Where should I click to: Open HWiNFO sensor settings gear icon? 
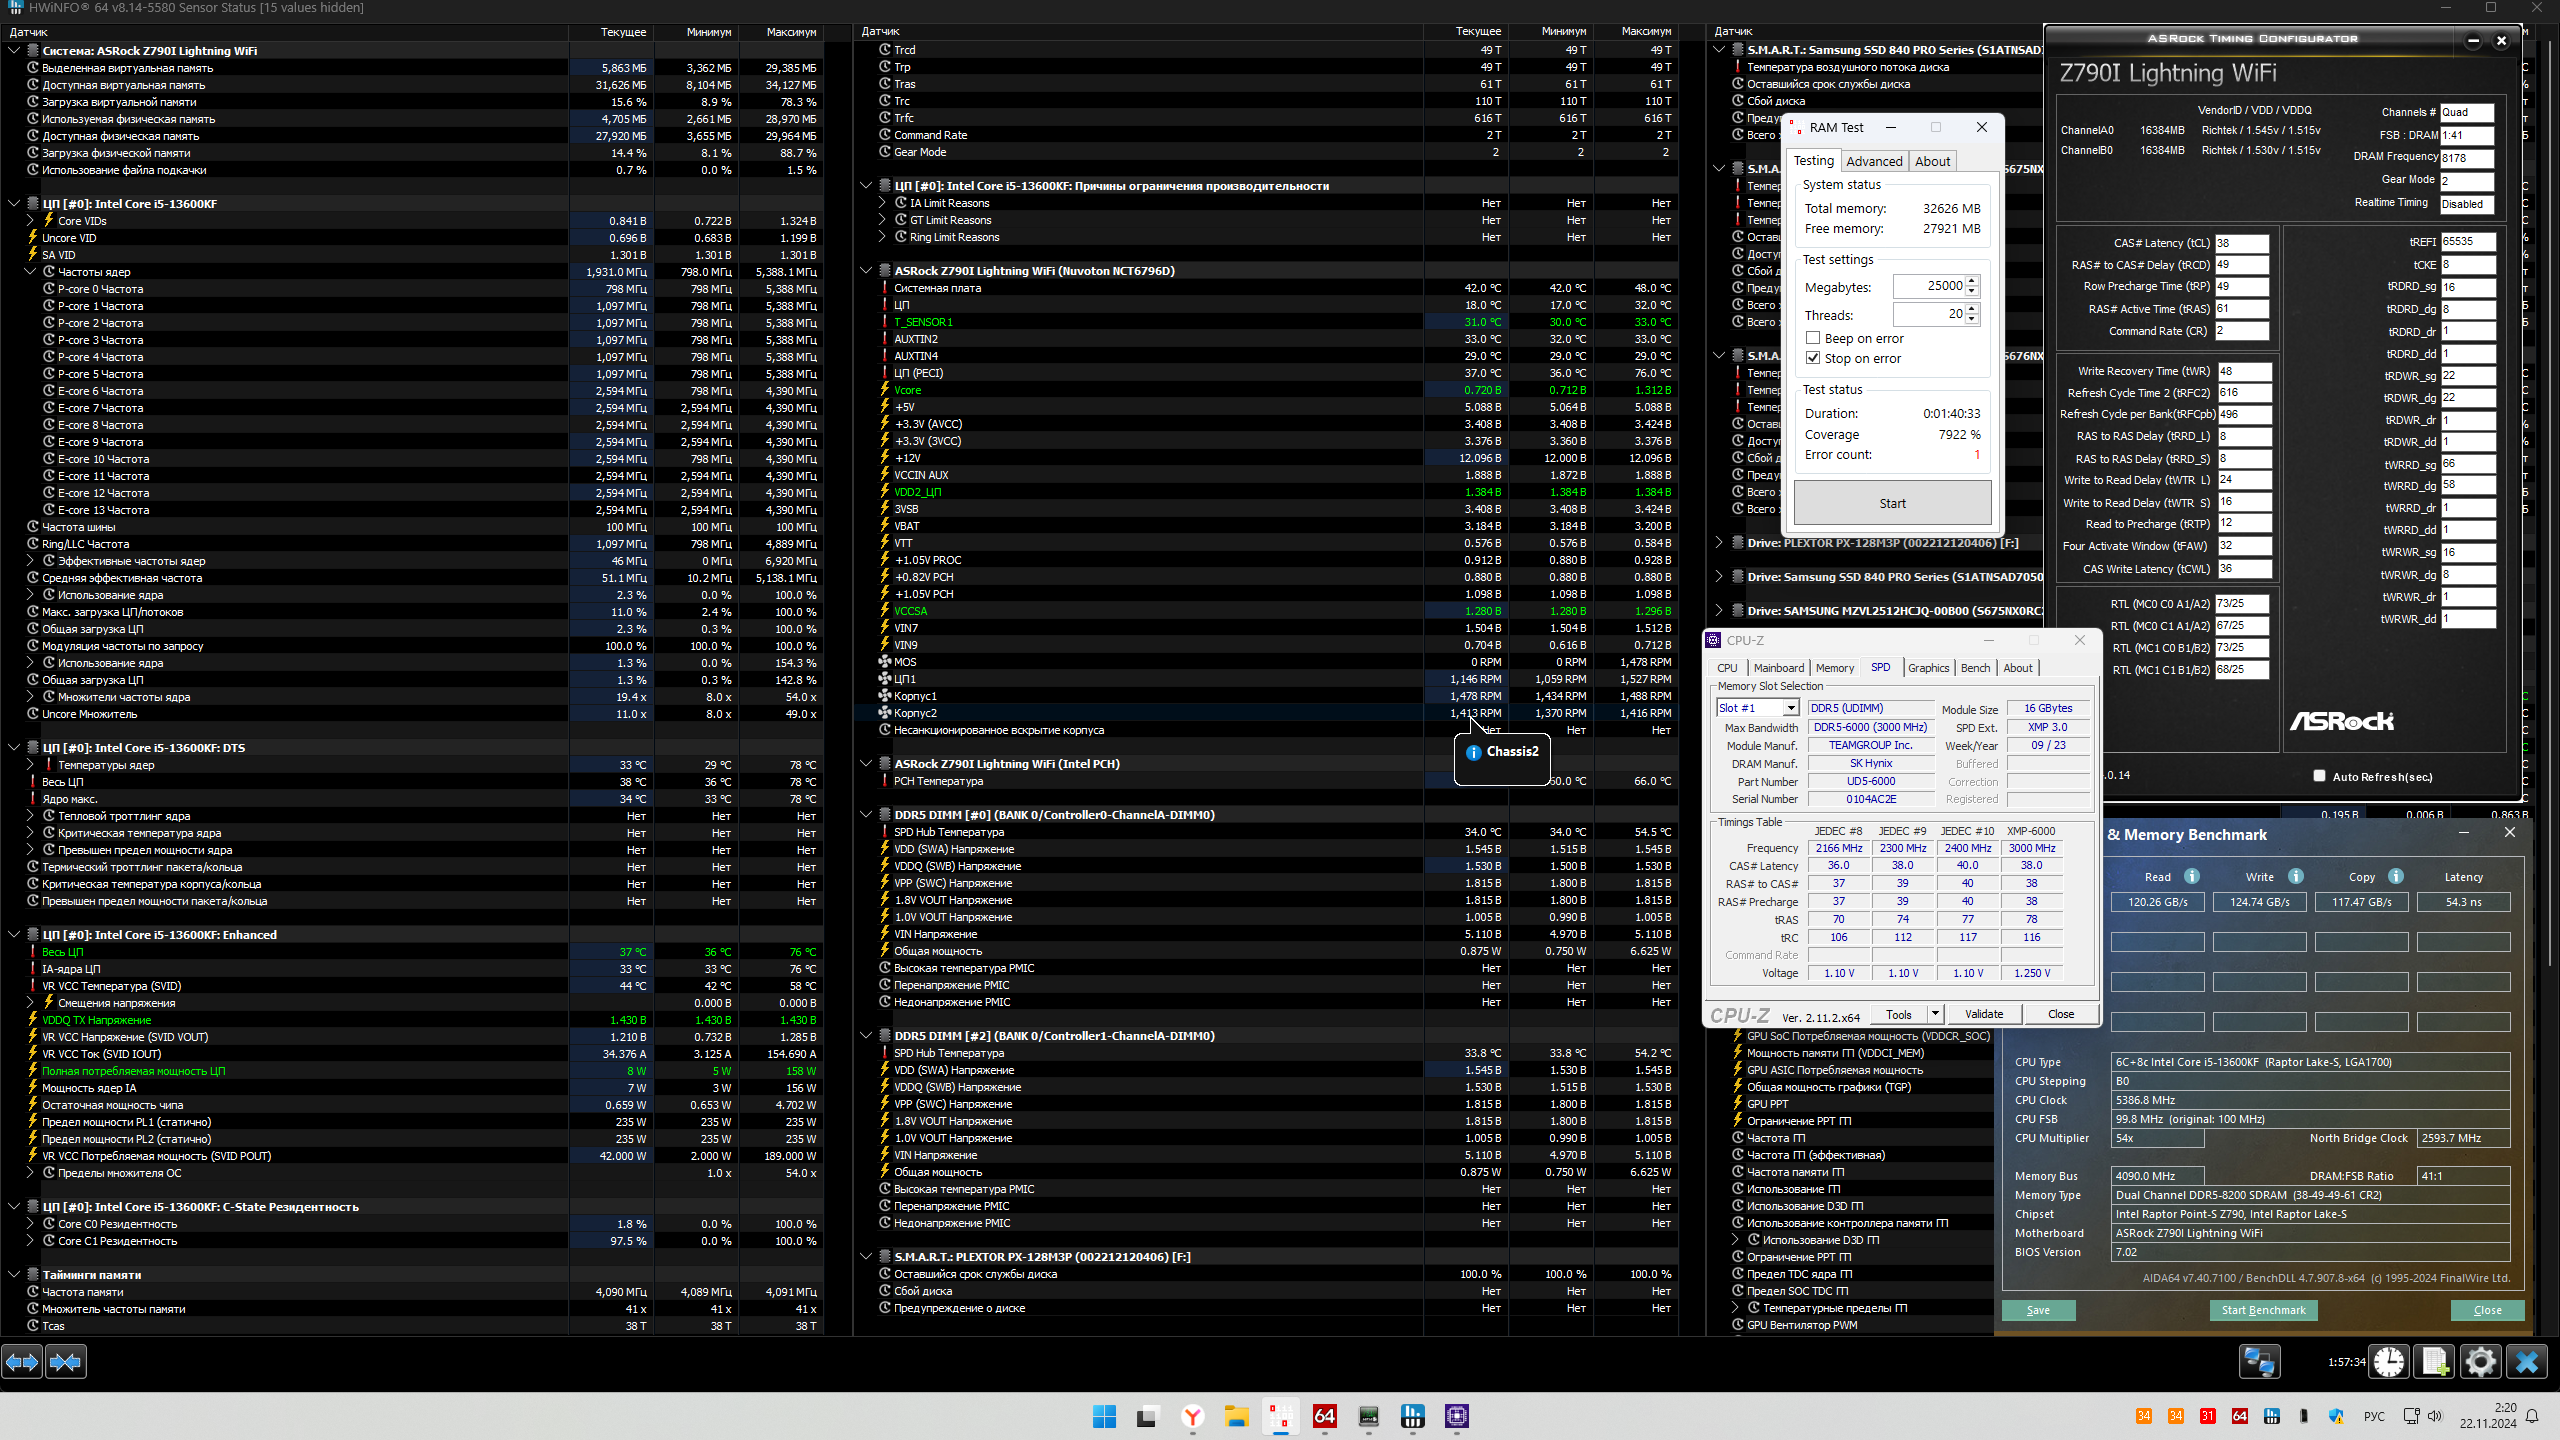click(2481, 1362)
